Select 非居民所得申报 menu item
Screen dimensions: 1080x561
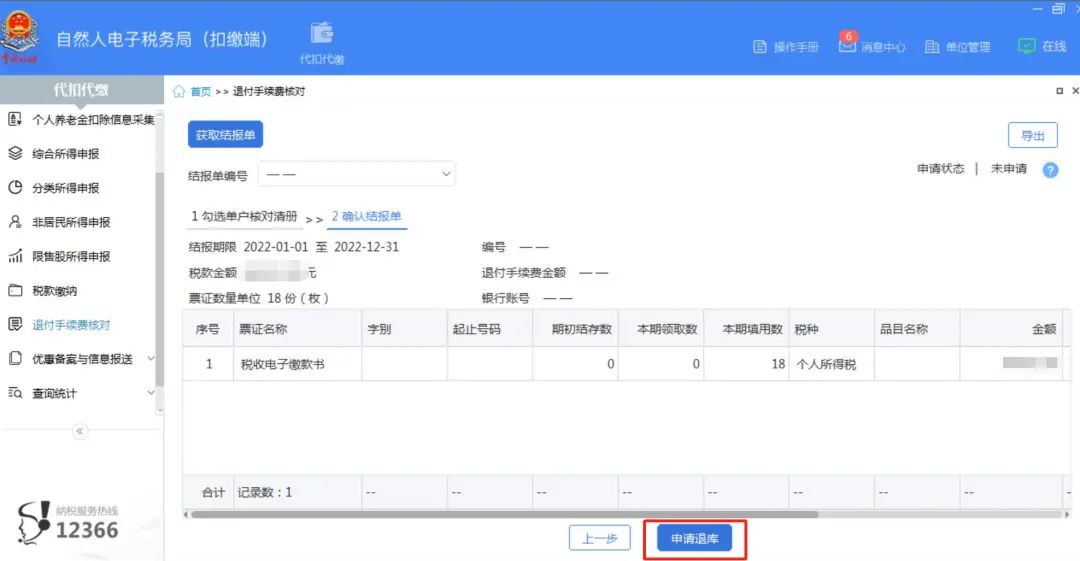[71, 222]
